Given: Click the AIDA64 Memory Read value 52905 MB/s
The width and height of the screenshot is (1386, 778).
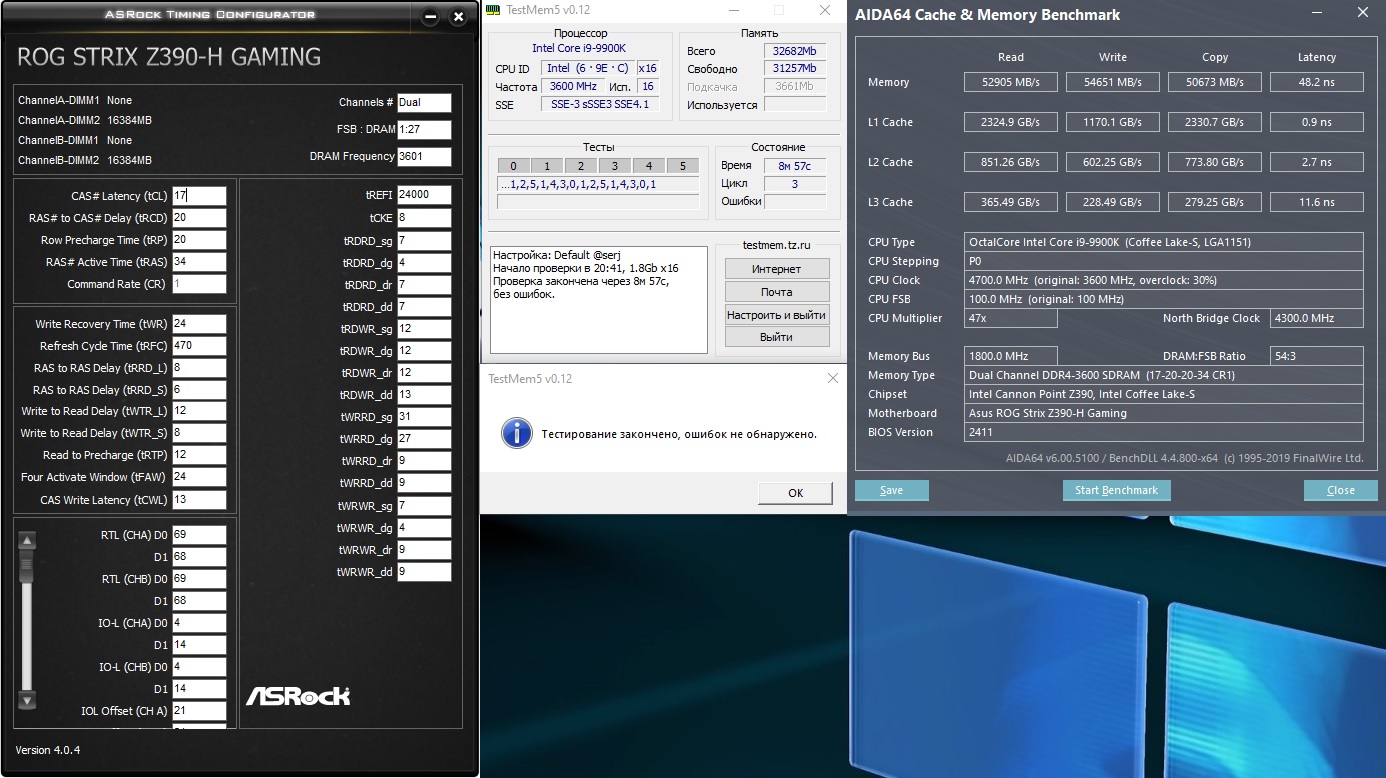Looking at the screenshot, I should (1011, 82).
